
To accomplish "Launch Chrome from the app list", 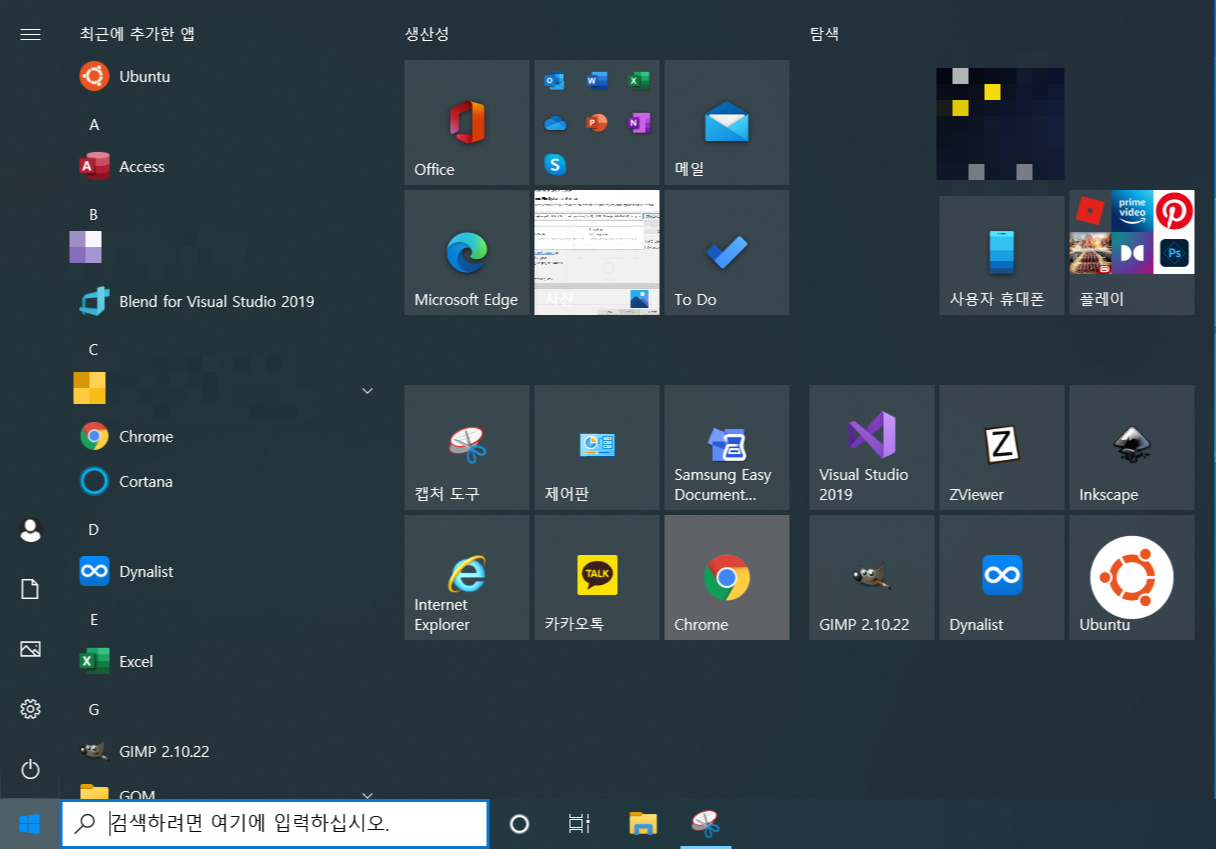I will tap(225, 436).
